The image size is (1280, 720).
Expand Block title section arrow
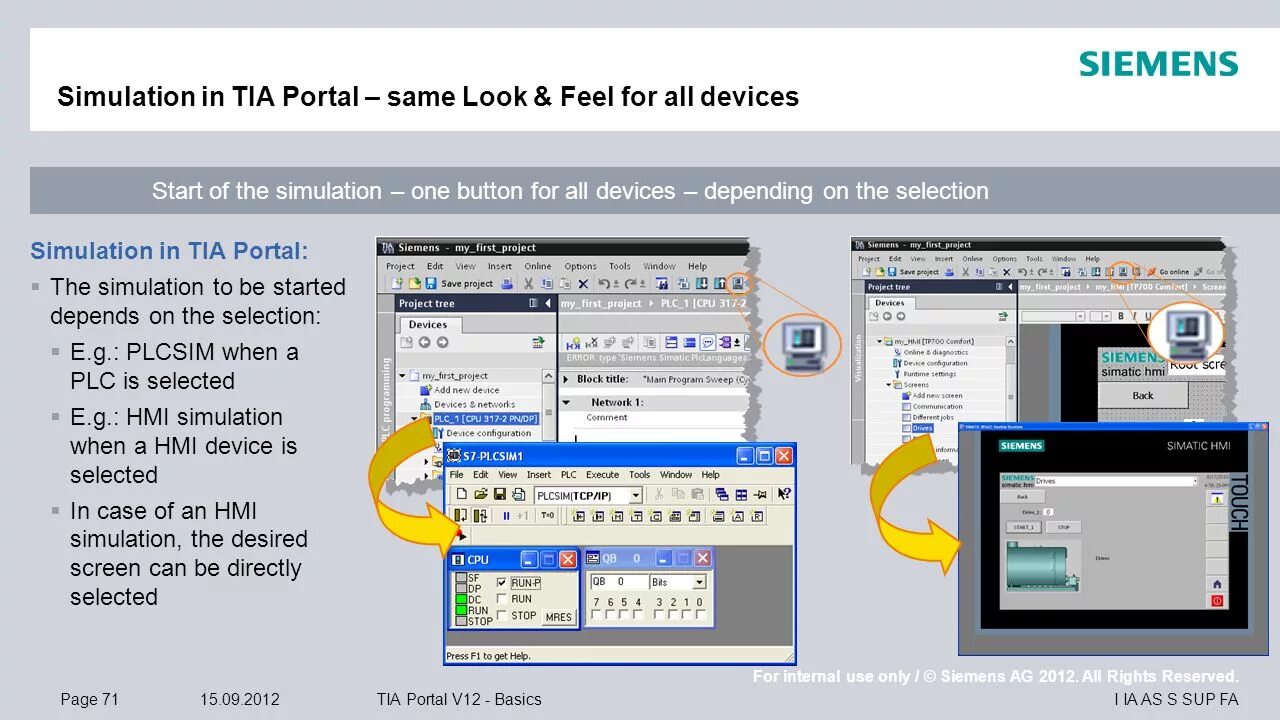pos(565,379)
